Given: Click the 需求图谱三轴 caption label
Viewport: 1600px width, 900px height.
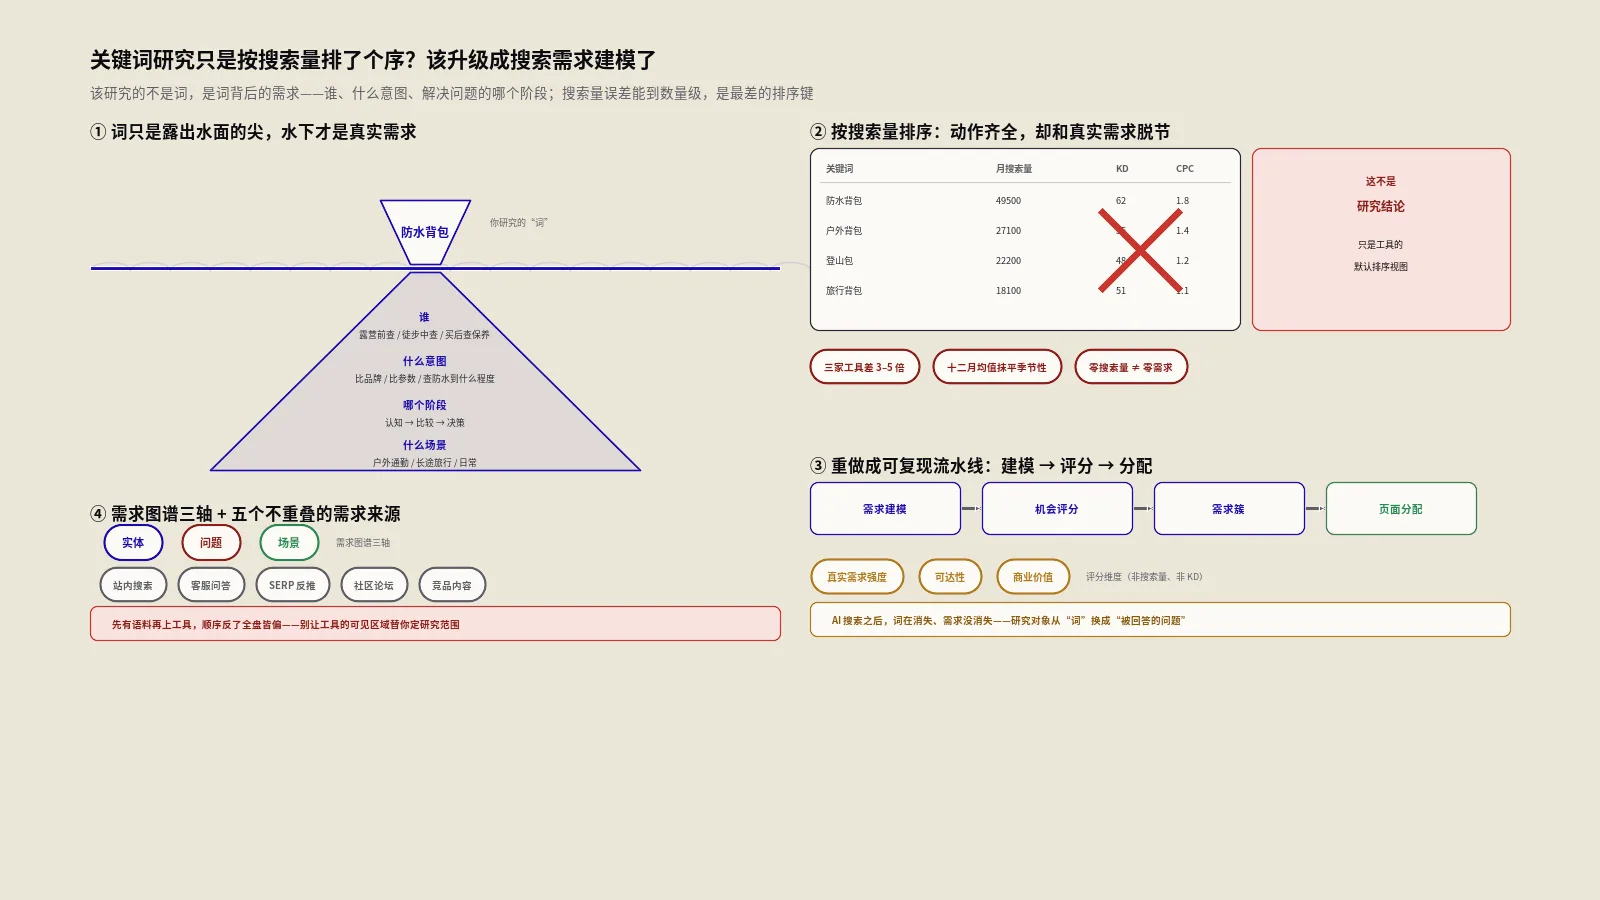Looking at the screenshot, I should coord(363,543).
